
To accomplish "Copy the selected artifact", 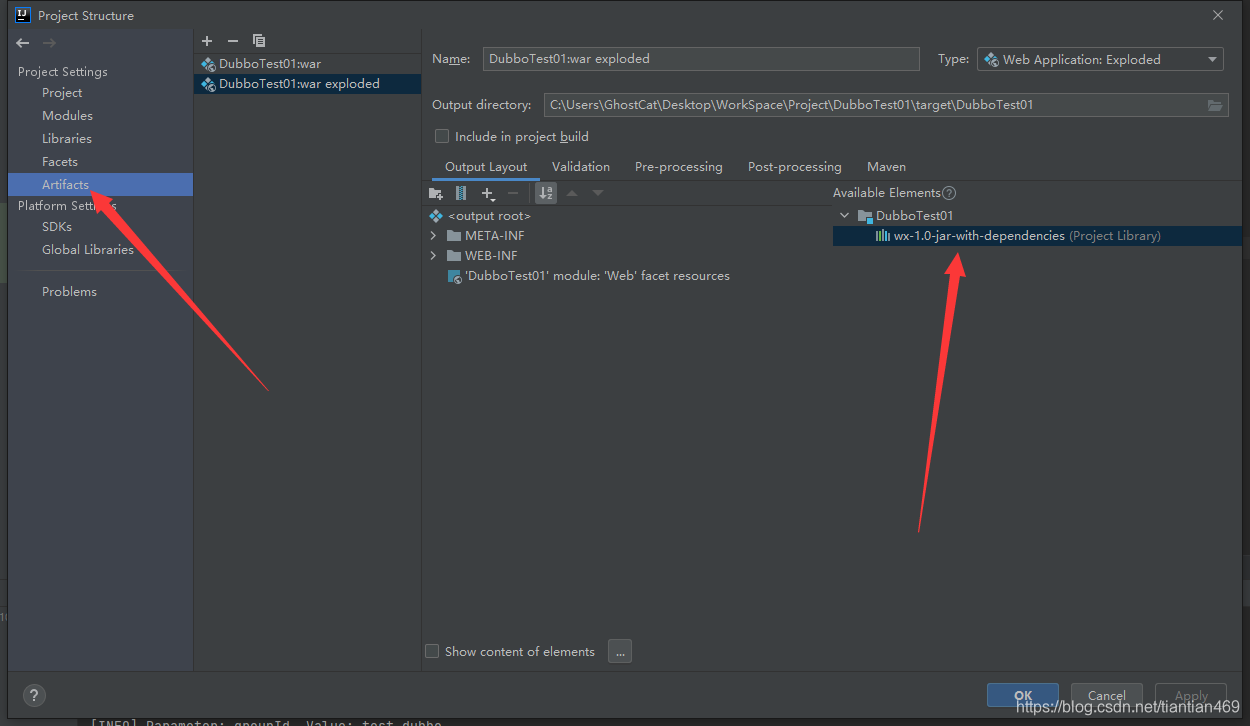I will click(259, 41).
